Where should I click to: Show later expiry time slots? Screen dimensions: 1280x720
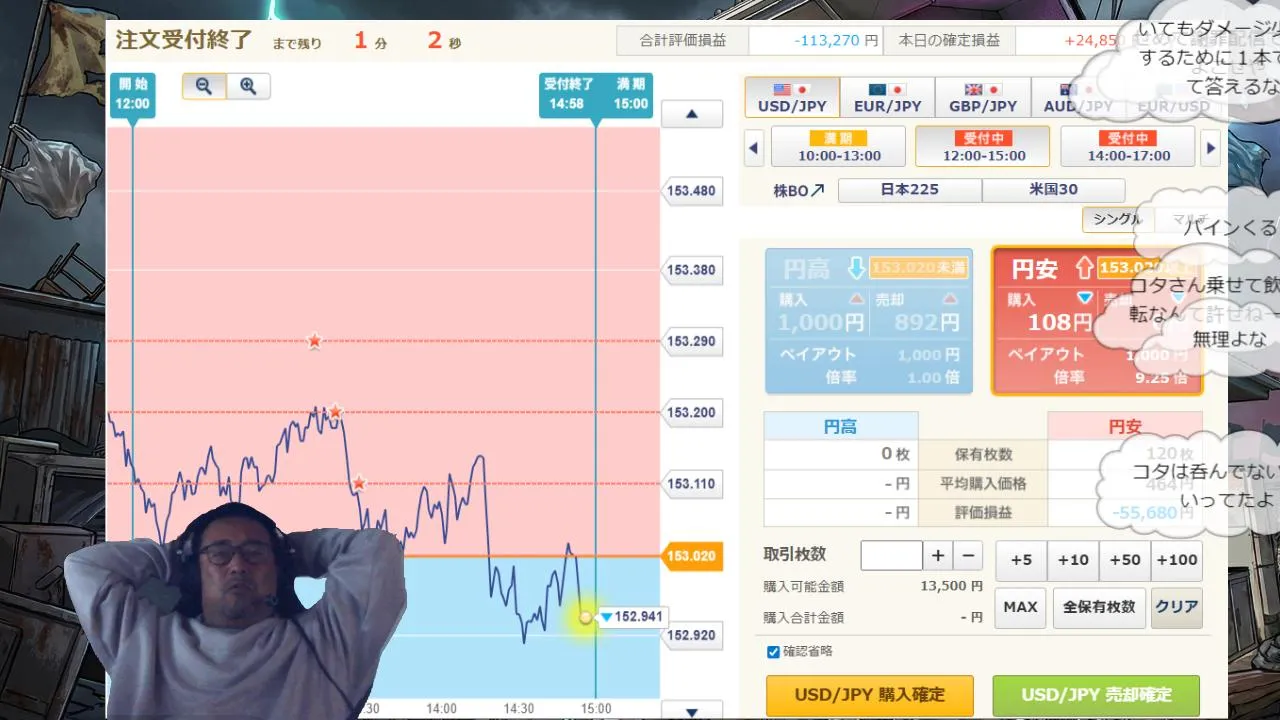pos(1211,148)
